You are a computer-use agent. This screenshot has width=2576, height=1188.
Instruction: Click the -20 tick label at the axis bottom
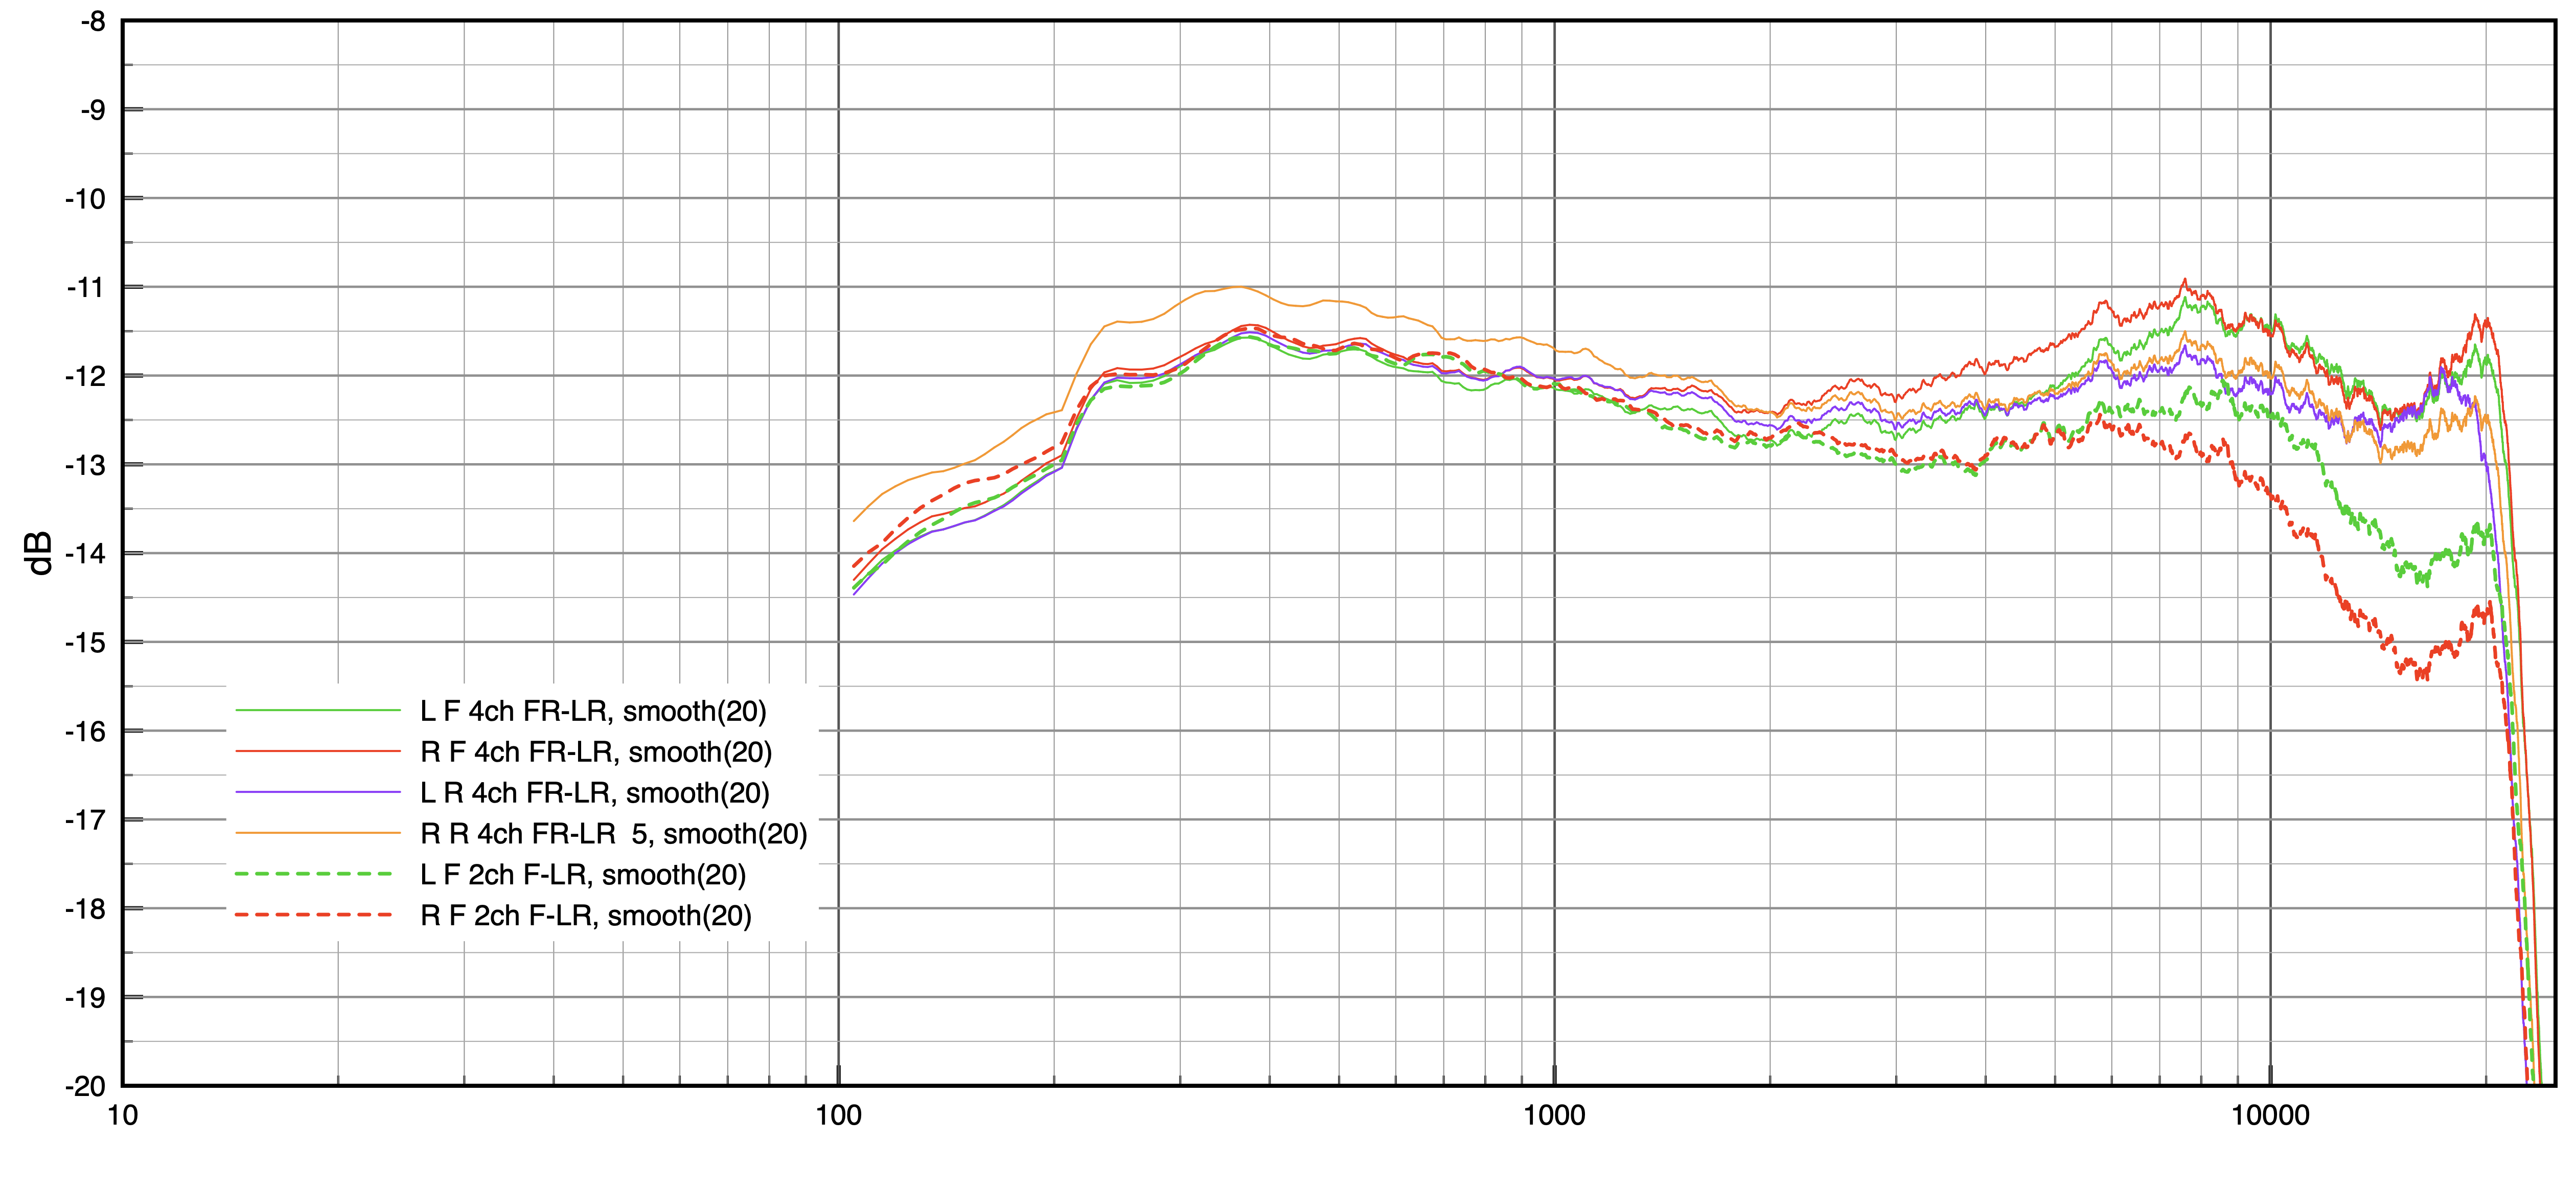86,1086
